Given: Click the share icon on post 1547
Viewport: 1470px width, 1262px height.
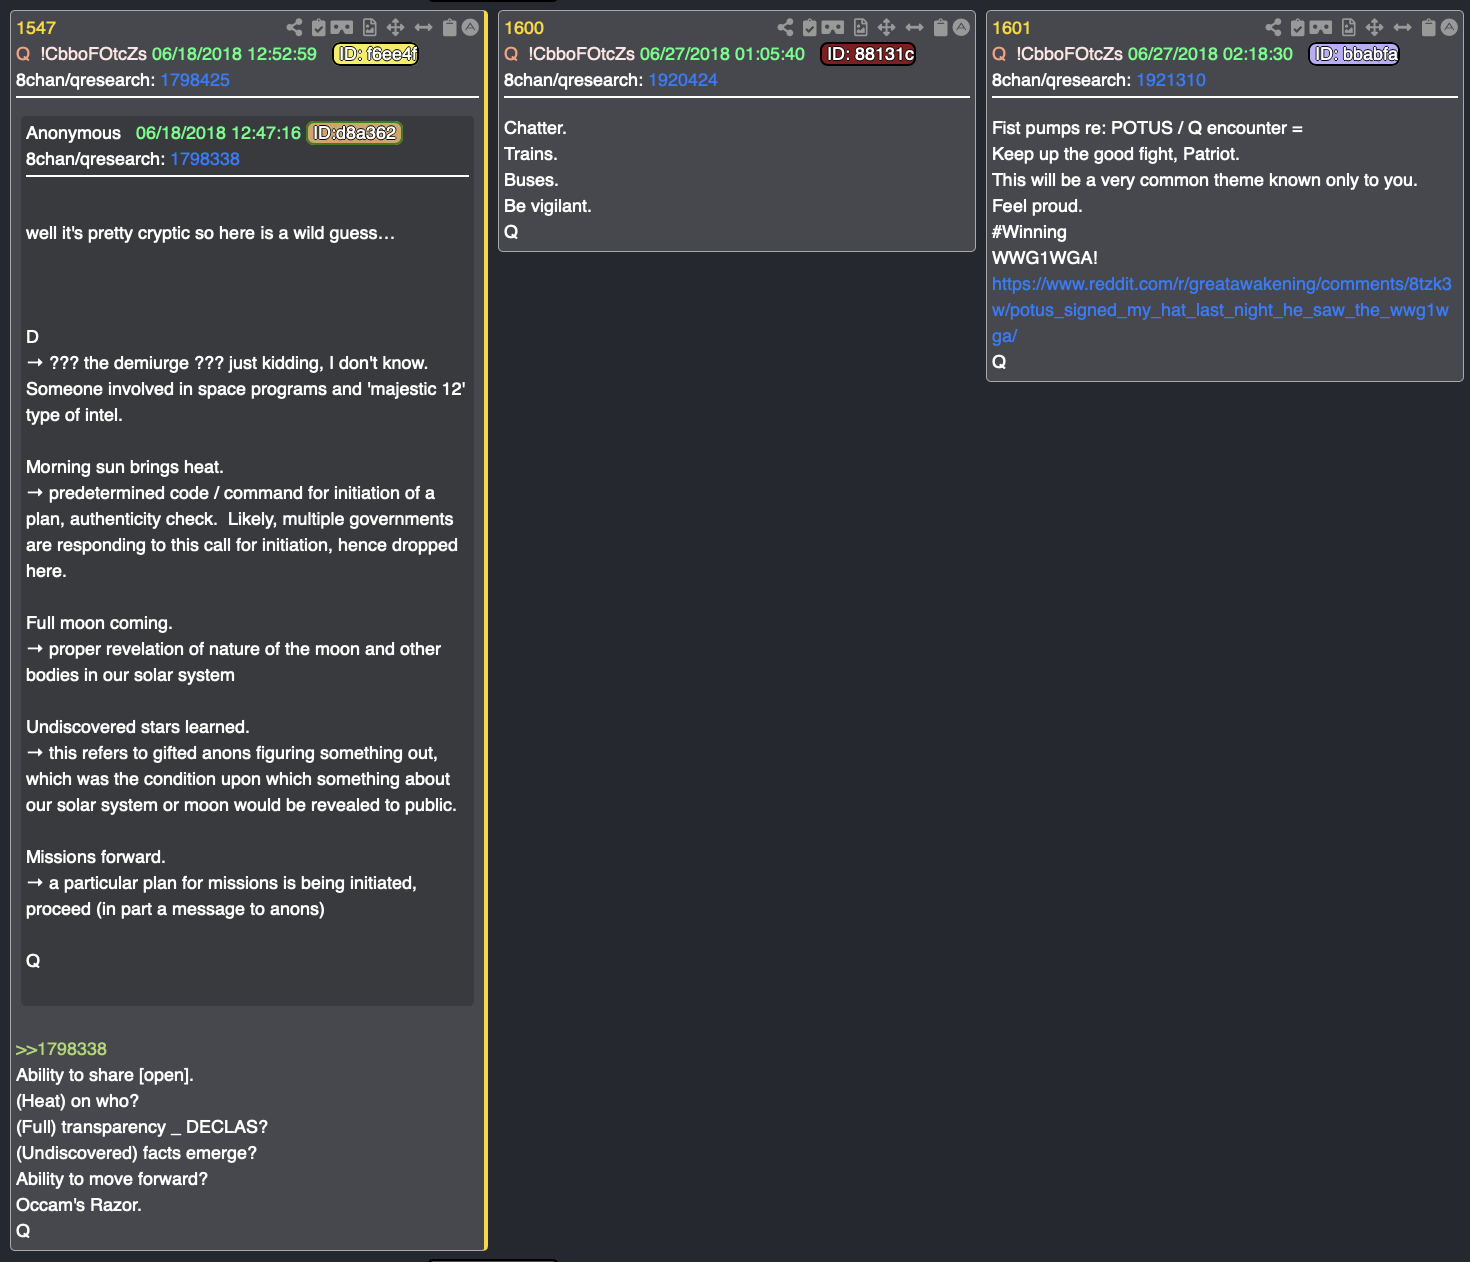Looking at the screenshot, I should click(x=294, y=28).
